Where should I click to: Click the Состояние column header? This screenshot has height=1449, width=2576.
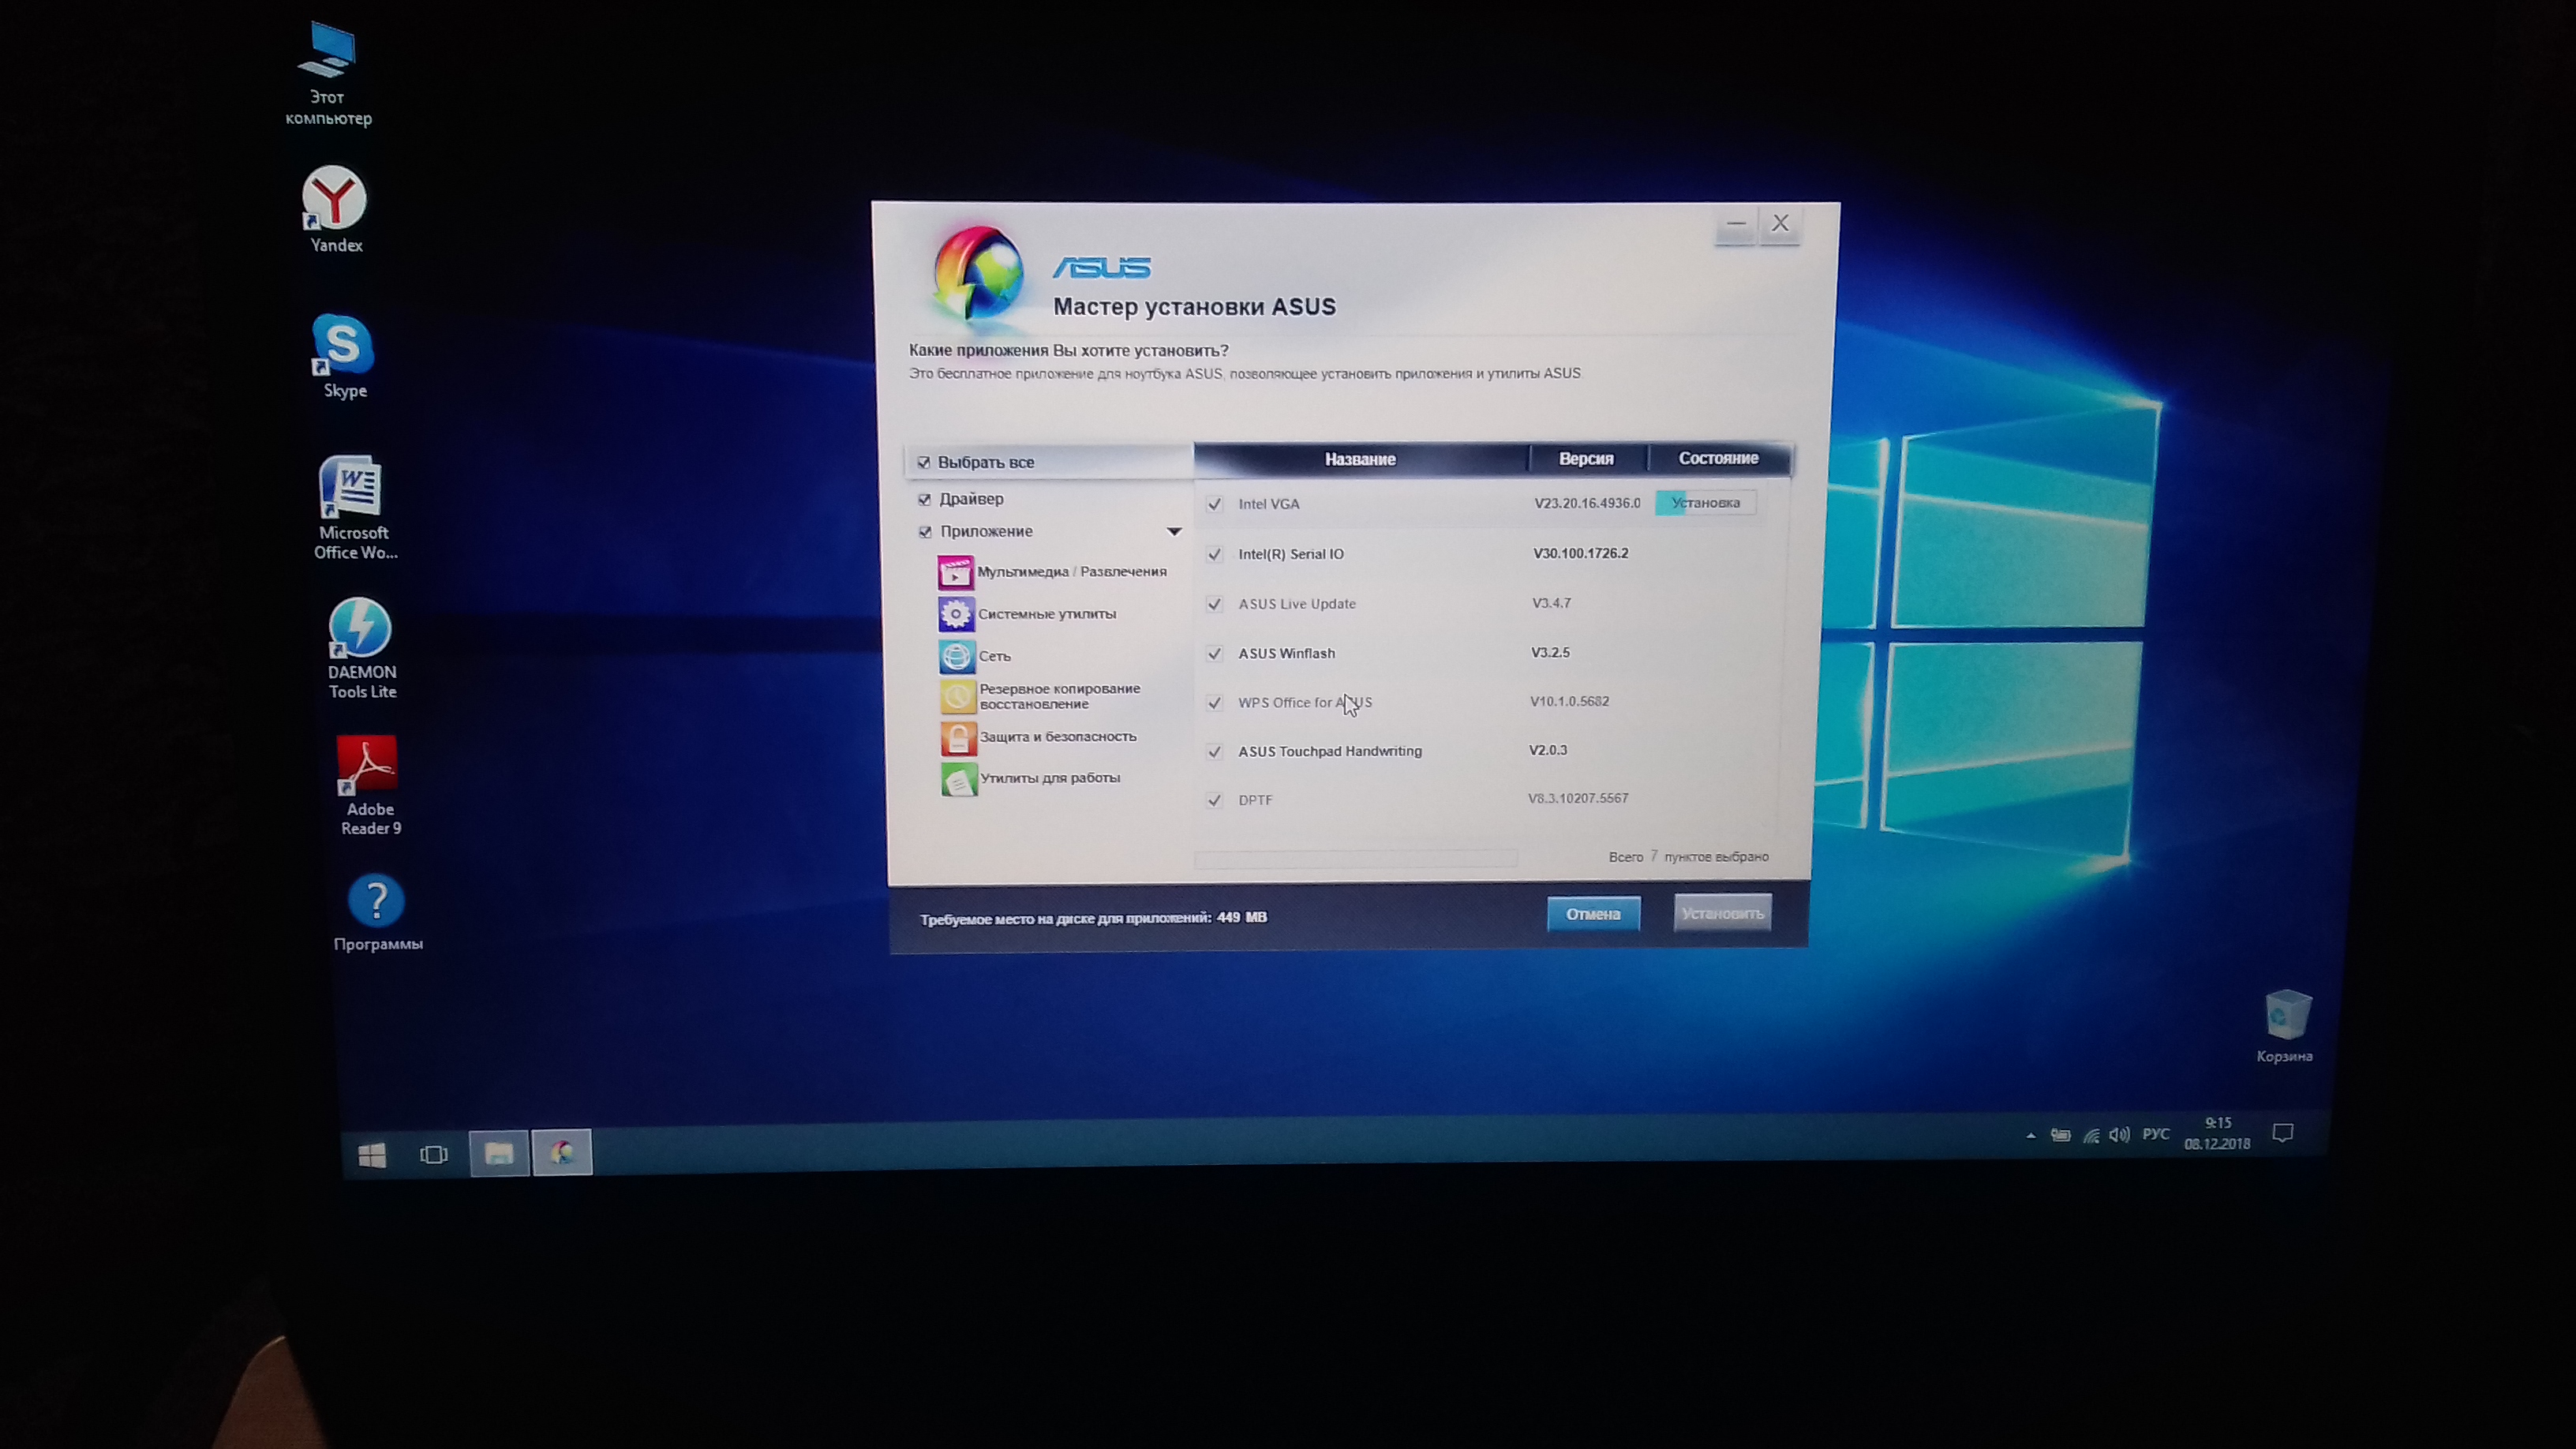point(1718,458)
